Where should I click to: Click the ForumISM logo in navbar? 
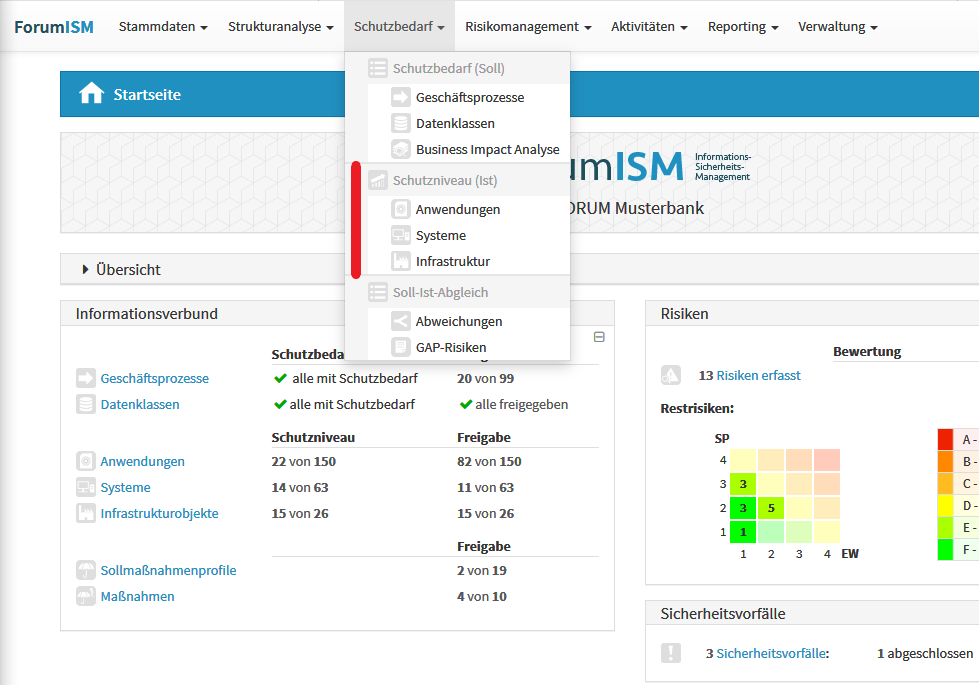coord(54,27)
